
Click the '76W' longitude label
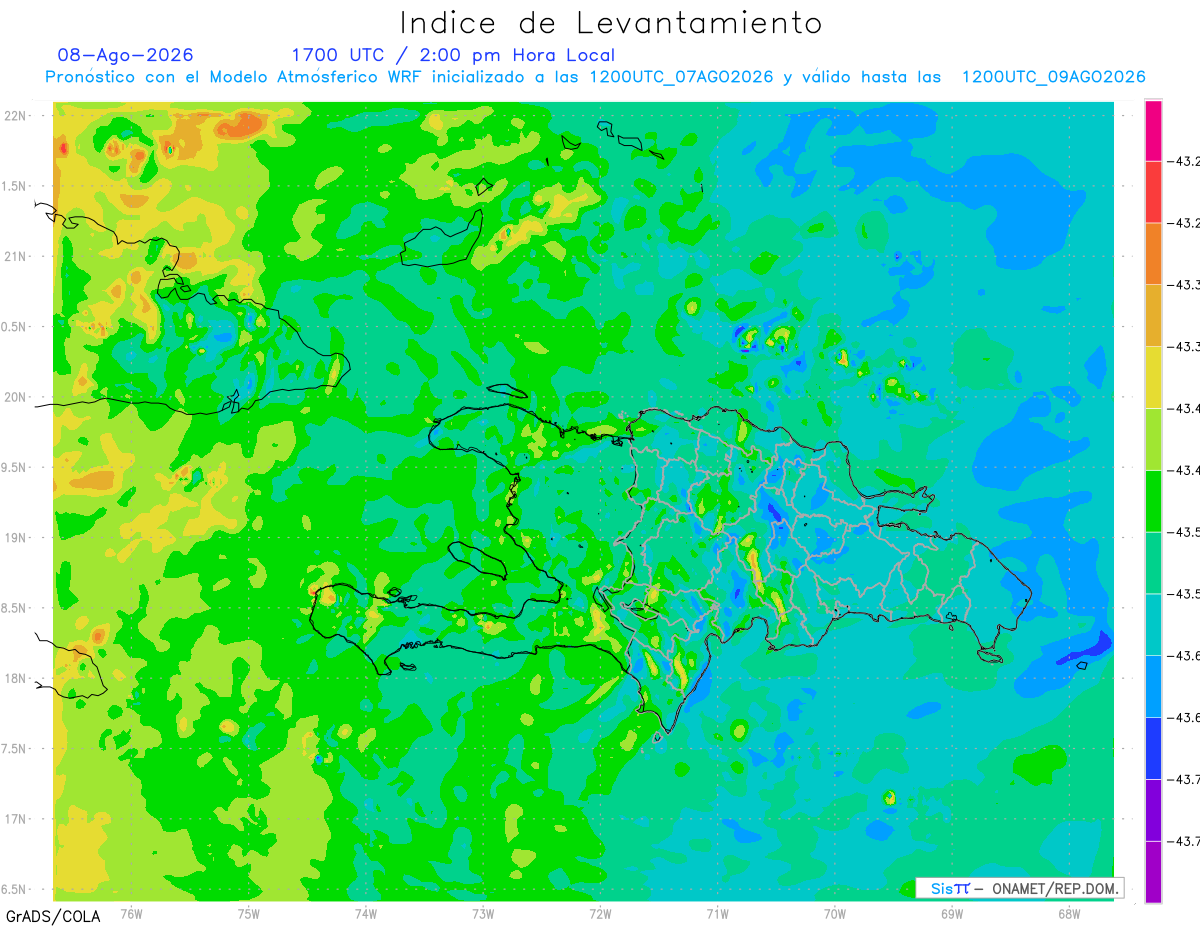tap(131, 913)
